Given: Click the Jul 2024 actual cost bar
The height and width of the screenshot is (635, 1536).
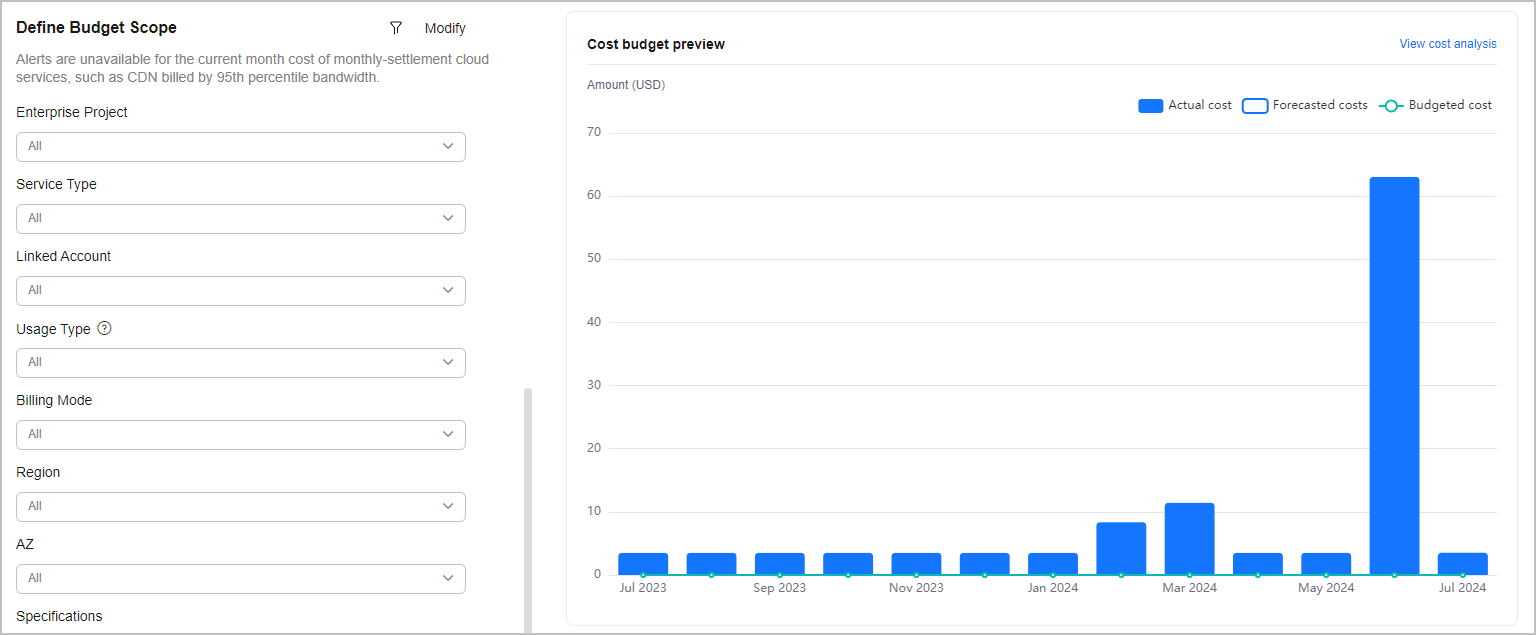Looking at the screenshot, I should click(1462, 564).
